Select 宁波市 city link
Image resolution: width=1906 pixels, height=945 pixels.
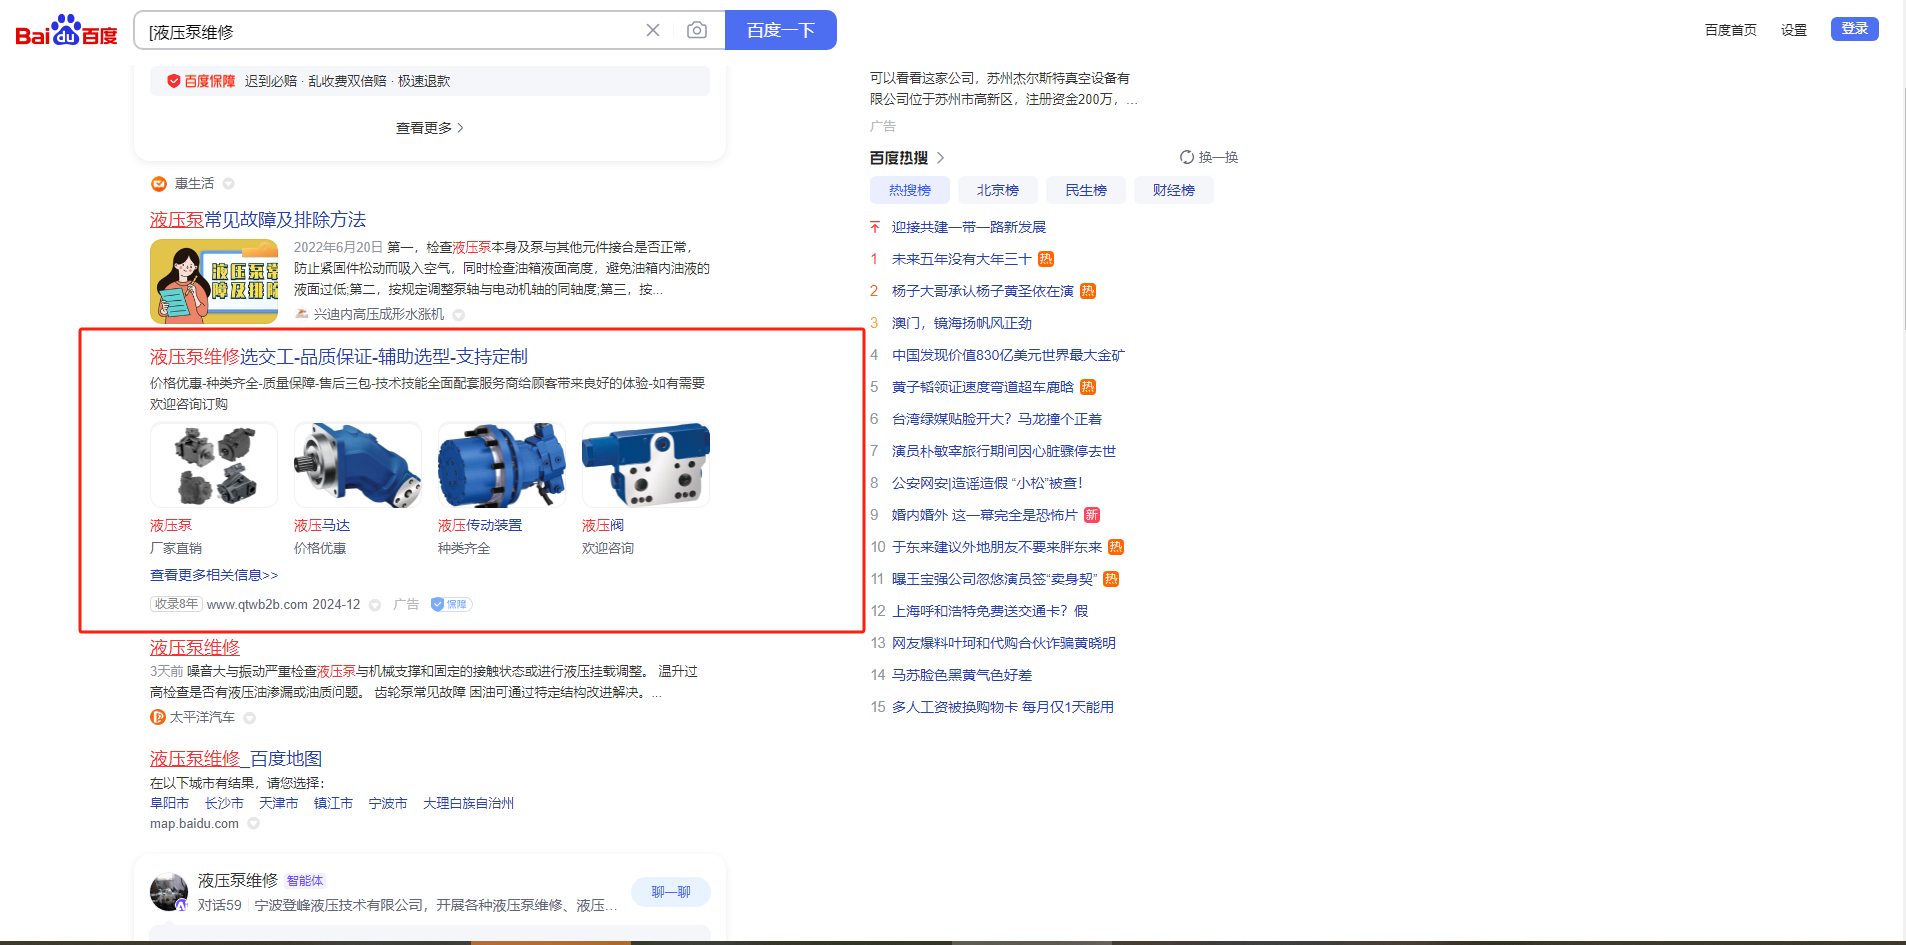(388, 803)
